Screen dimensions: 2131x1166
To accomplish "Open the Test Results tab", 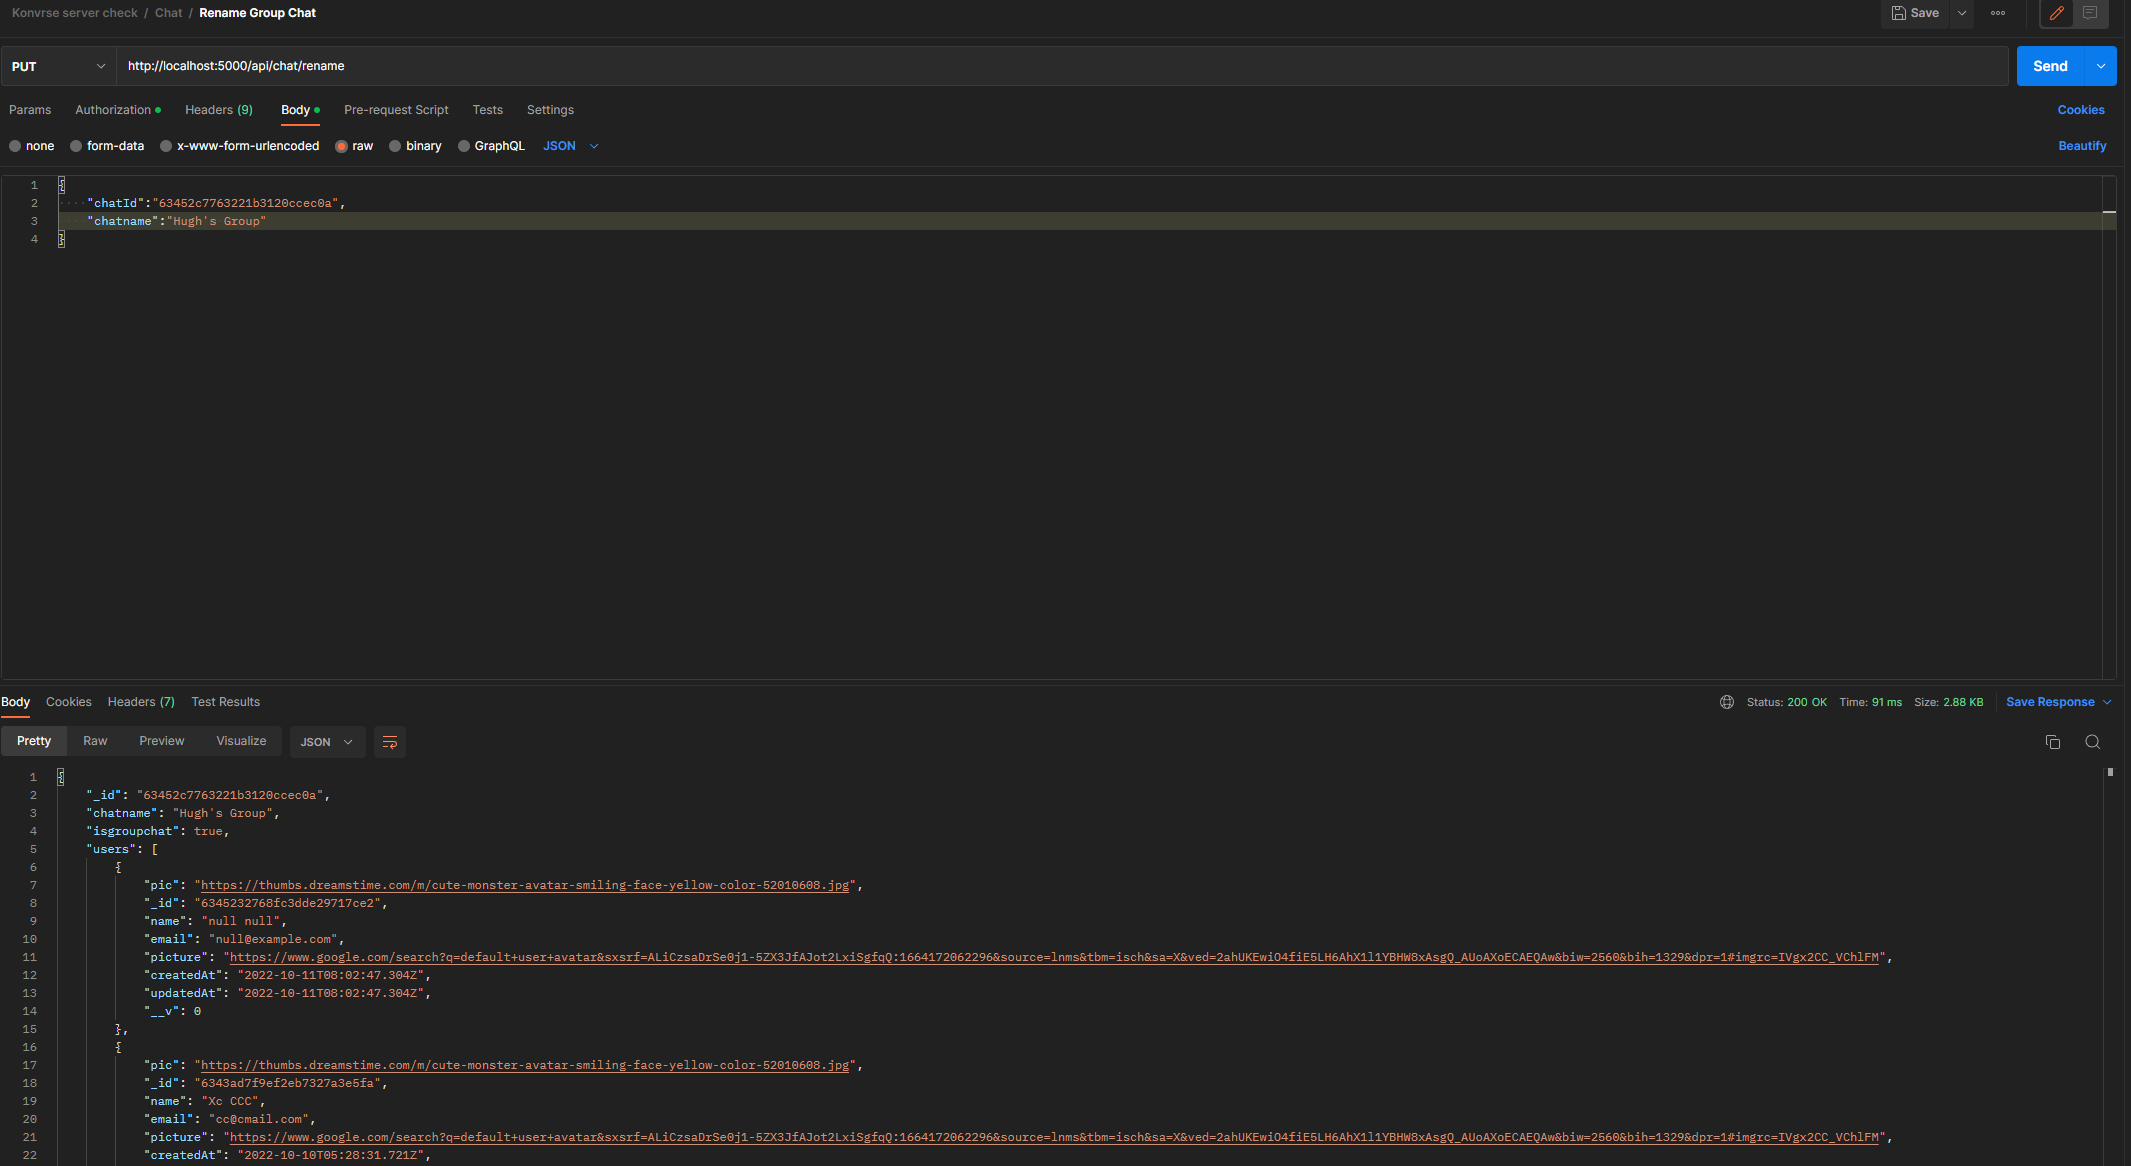I will (226, 702).
